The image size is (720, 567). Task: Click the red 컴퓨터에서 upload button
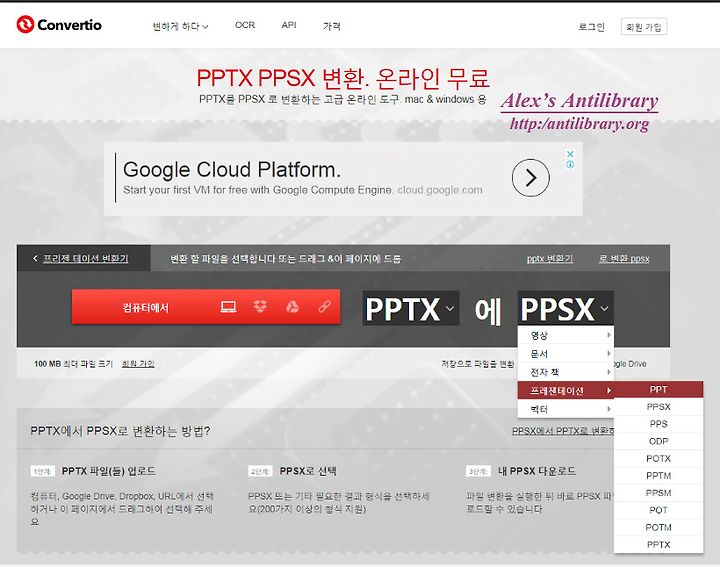click(x=206, y=307)
